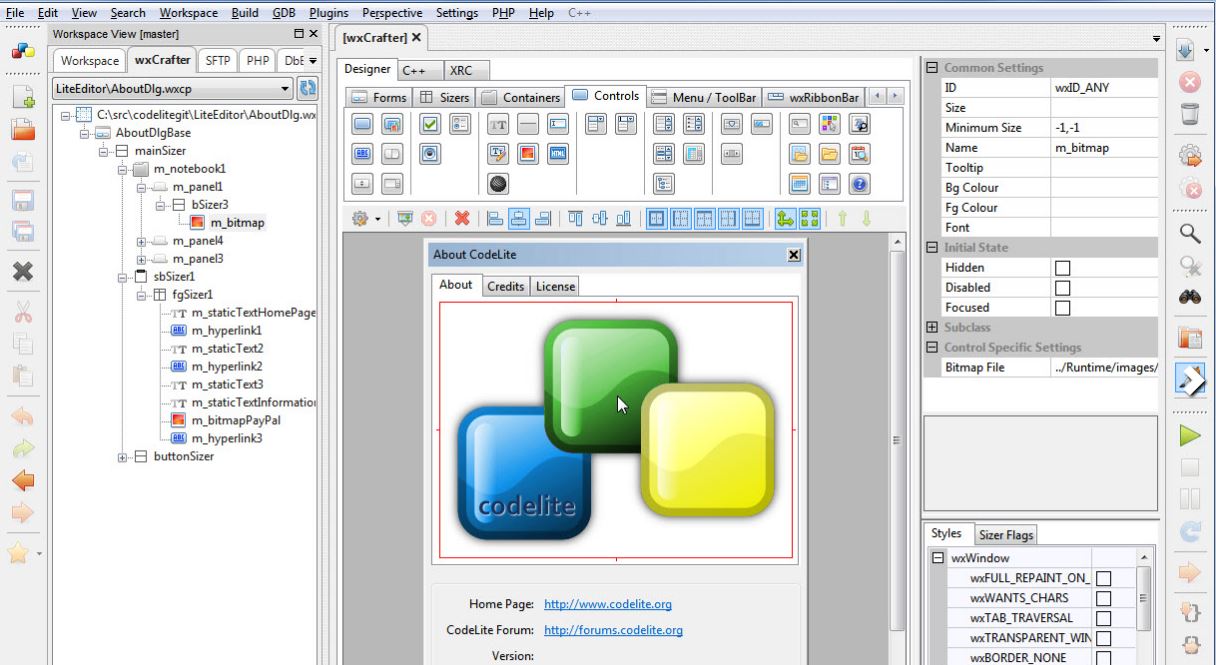Switch to the Sizer Flags tab
Viewport: 1216px width, 665px height.
1006,535
